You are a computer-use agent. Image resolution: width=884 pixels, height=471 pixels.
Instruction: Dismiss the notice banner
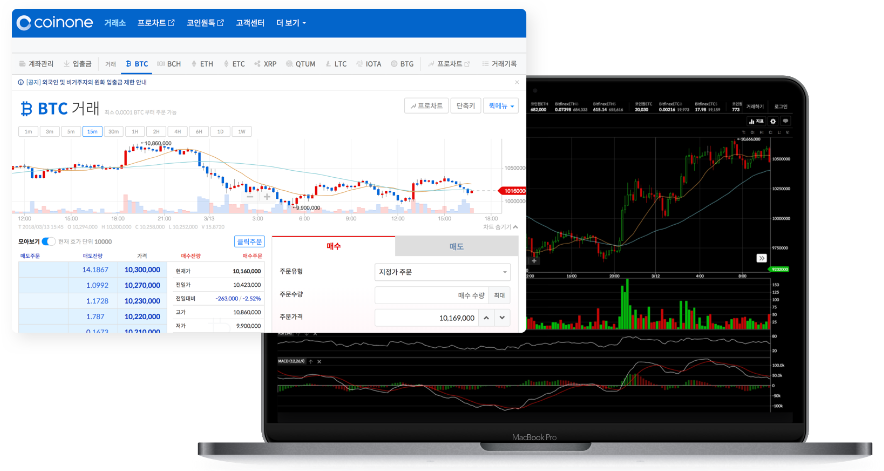(517, 82)
